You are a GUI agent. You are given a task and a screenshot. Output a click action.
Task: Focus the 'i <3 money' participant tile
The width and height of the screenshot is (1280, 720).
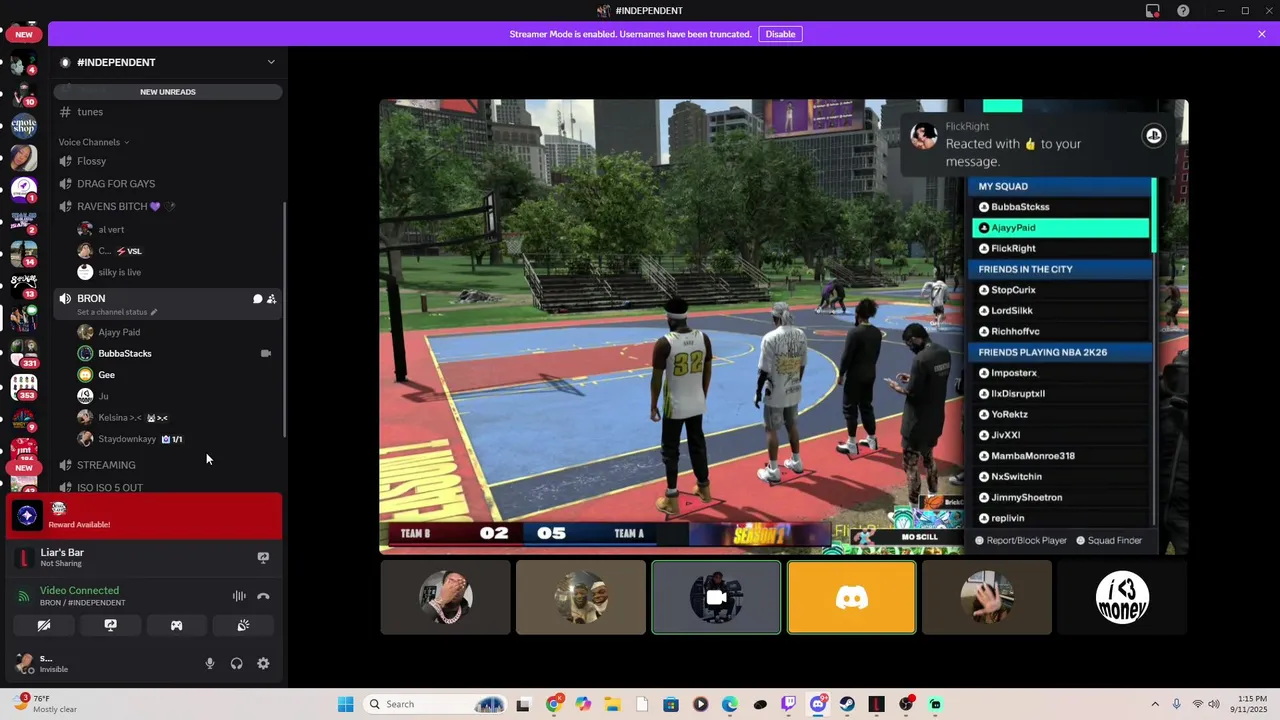click(1122, 597)
